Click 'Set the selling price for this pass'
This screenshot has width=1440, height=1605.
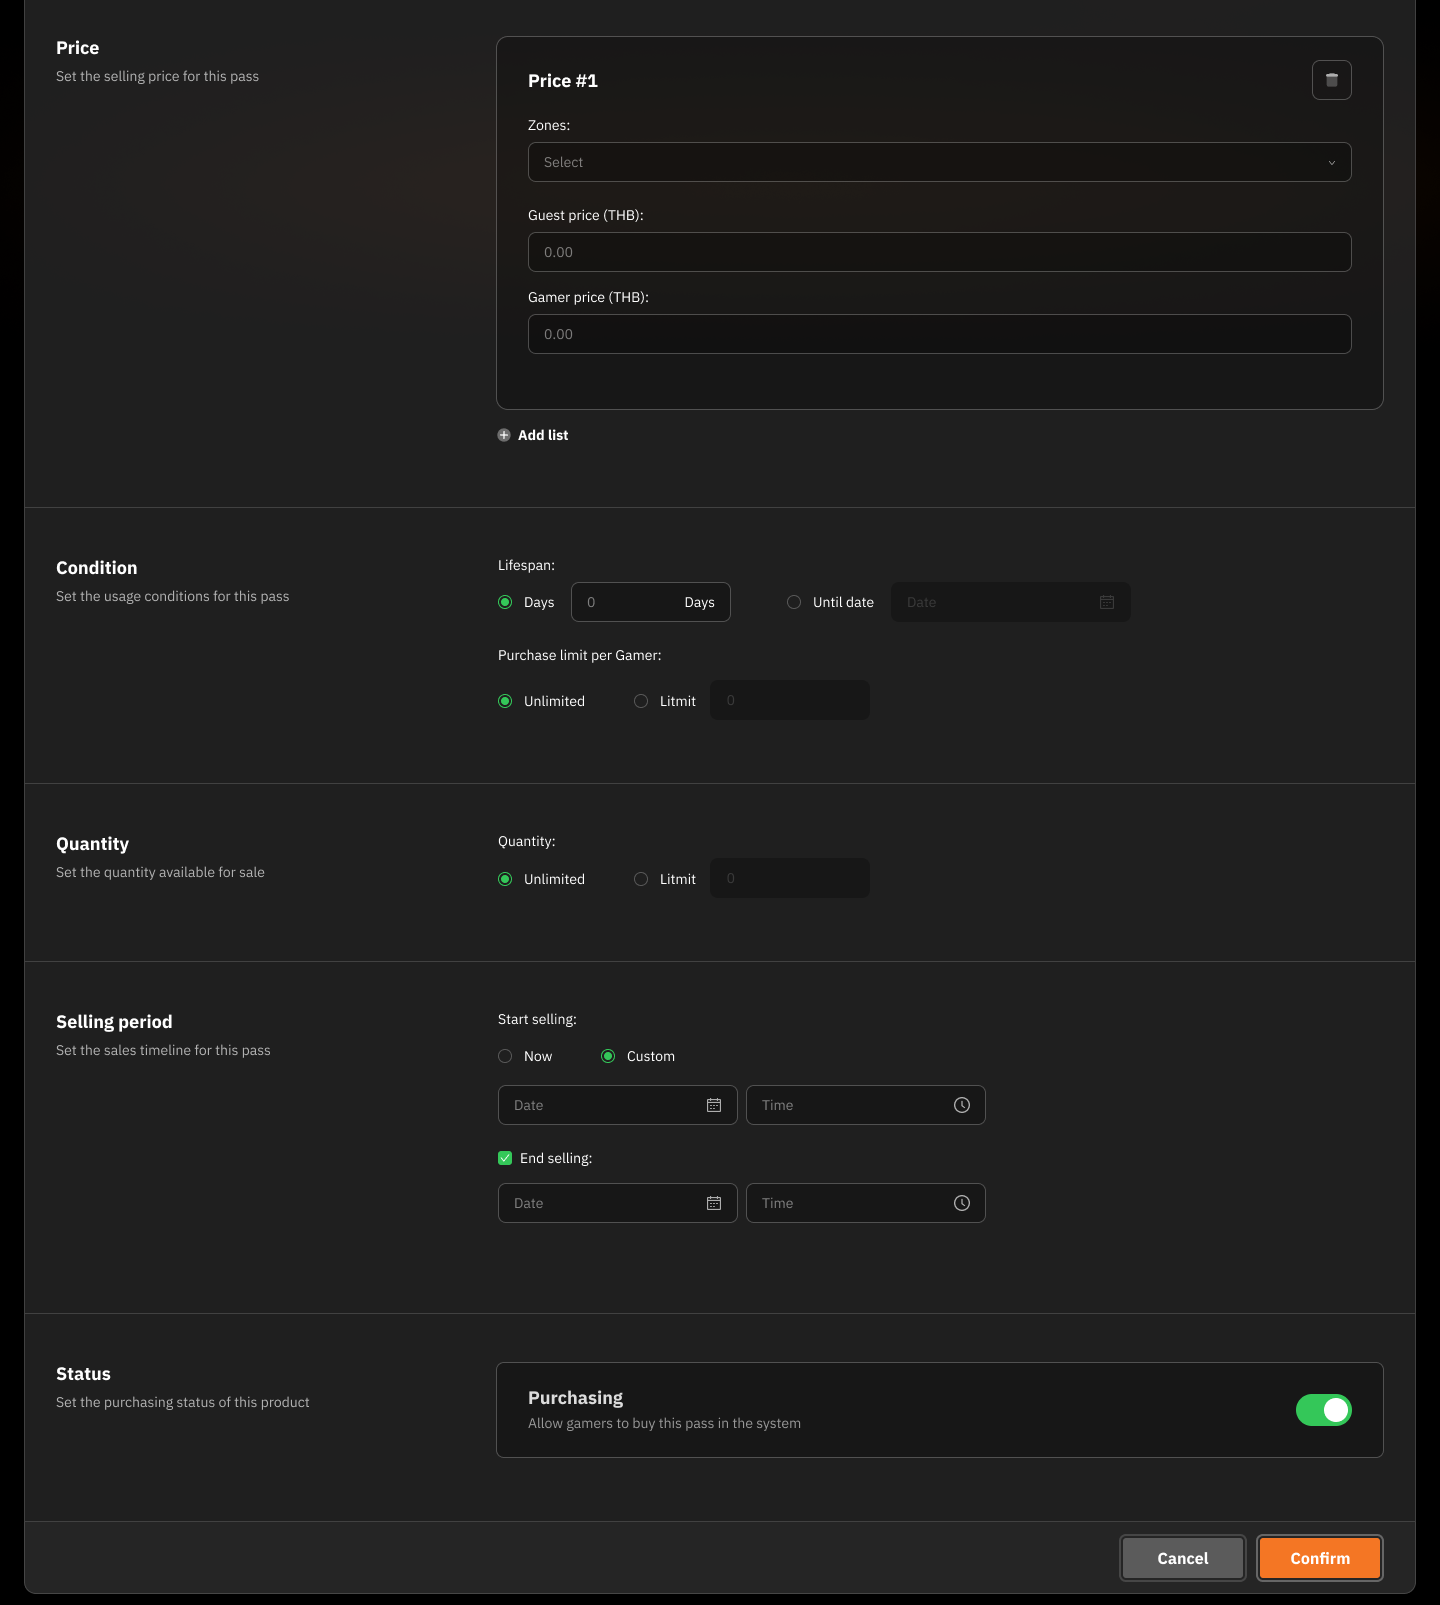(x=157, y=76)
